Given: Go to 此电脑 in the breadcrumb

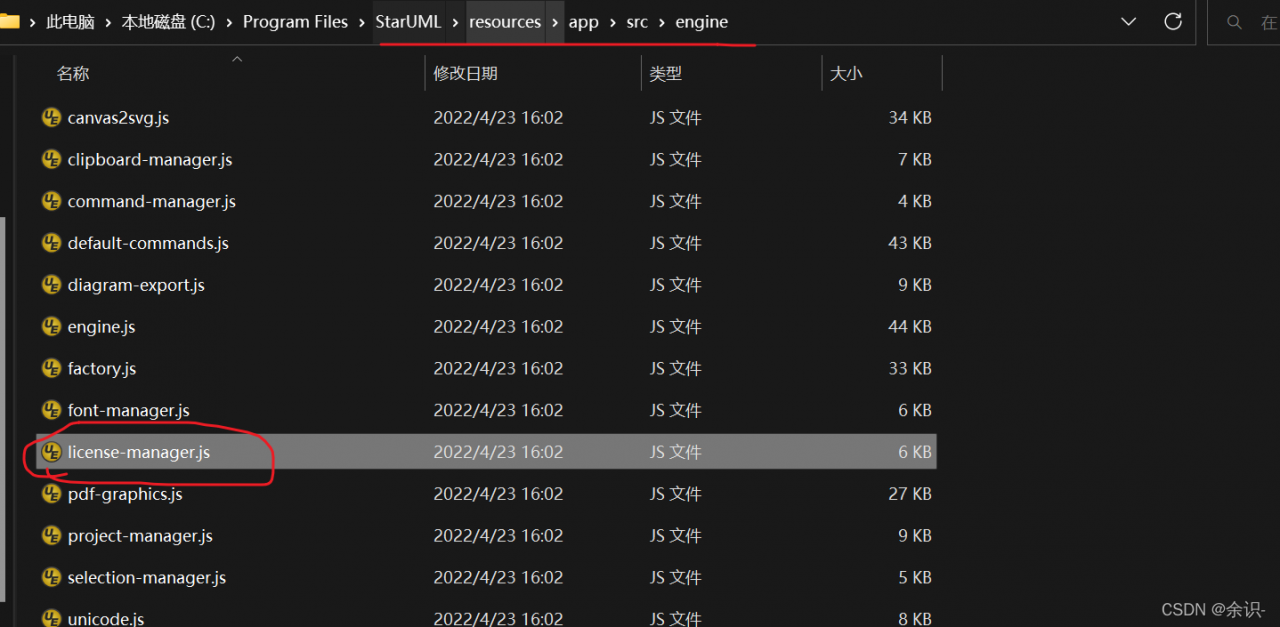Looking at the screenshot, I should [x=70, y=22].
